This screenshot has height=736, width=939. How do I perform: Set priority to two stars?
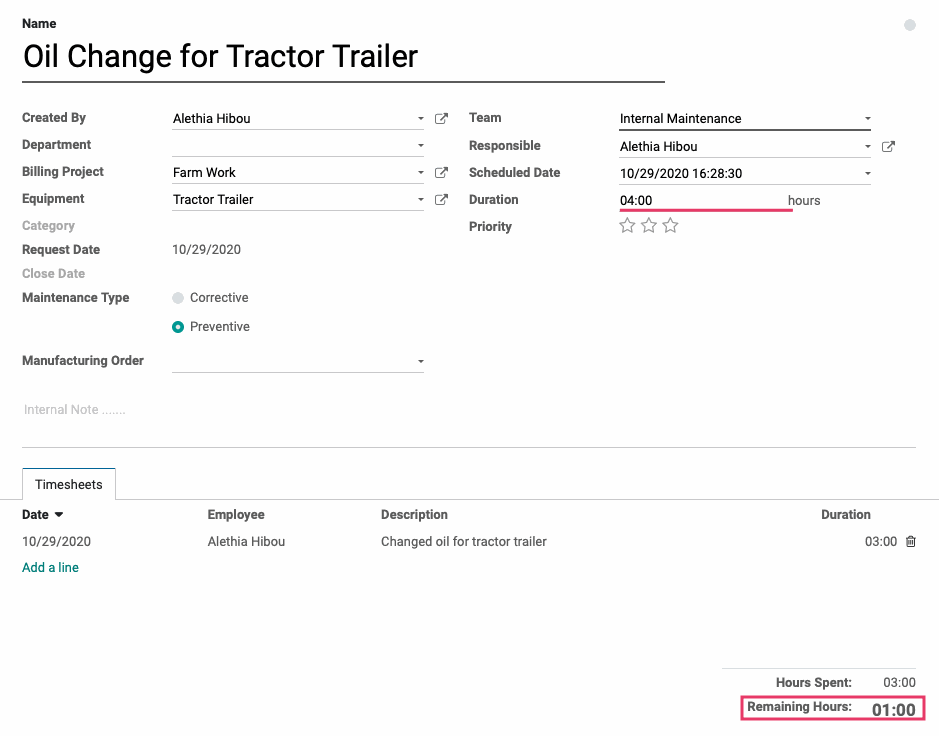649,226
